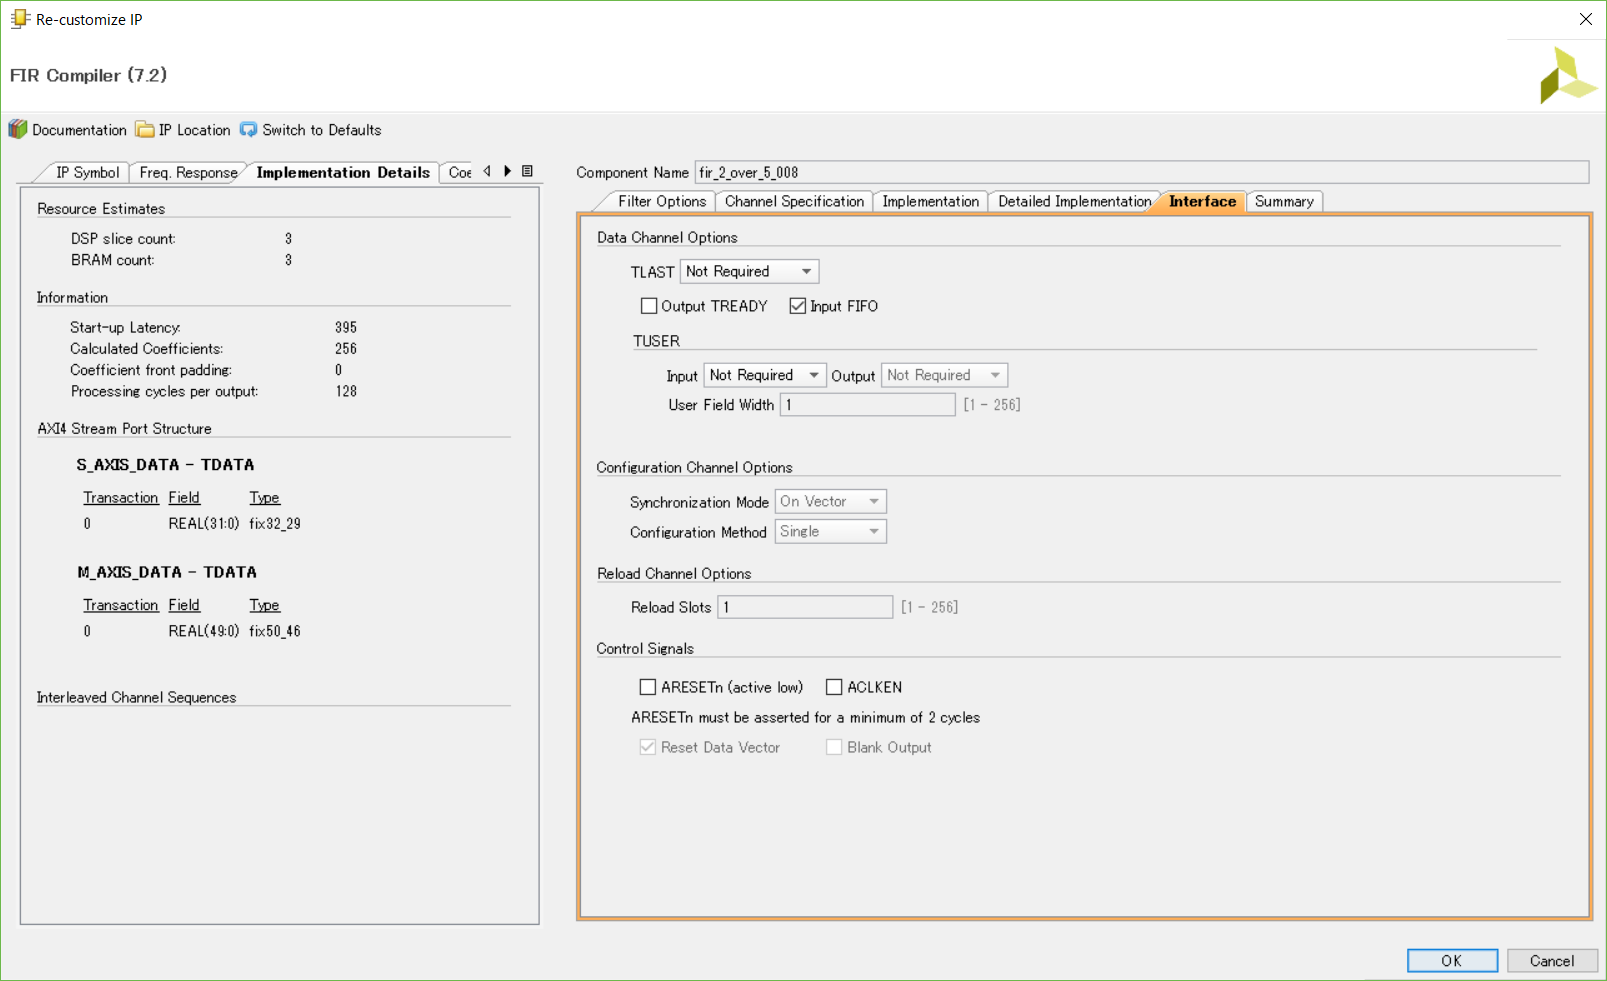Toggle the Reset Data Vector checkbox
Viewport: 1607px width, 981px height.
tap(648, 747)
